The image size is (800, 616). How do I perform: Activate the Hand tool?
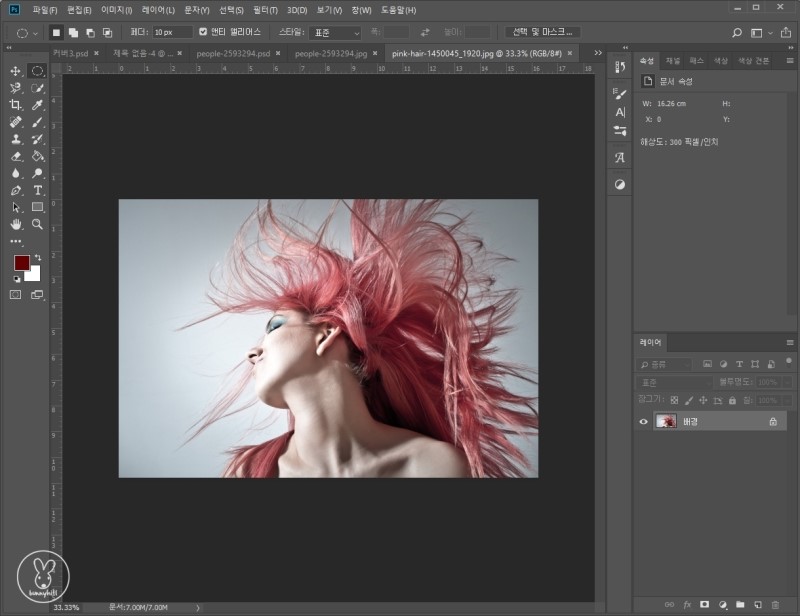tap(16, 224)
